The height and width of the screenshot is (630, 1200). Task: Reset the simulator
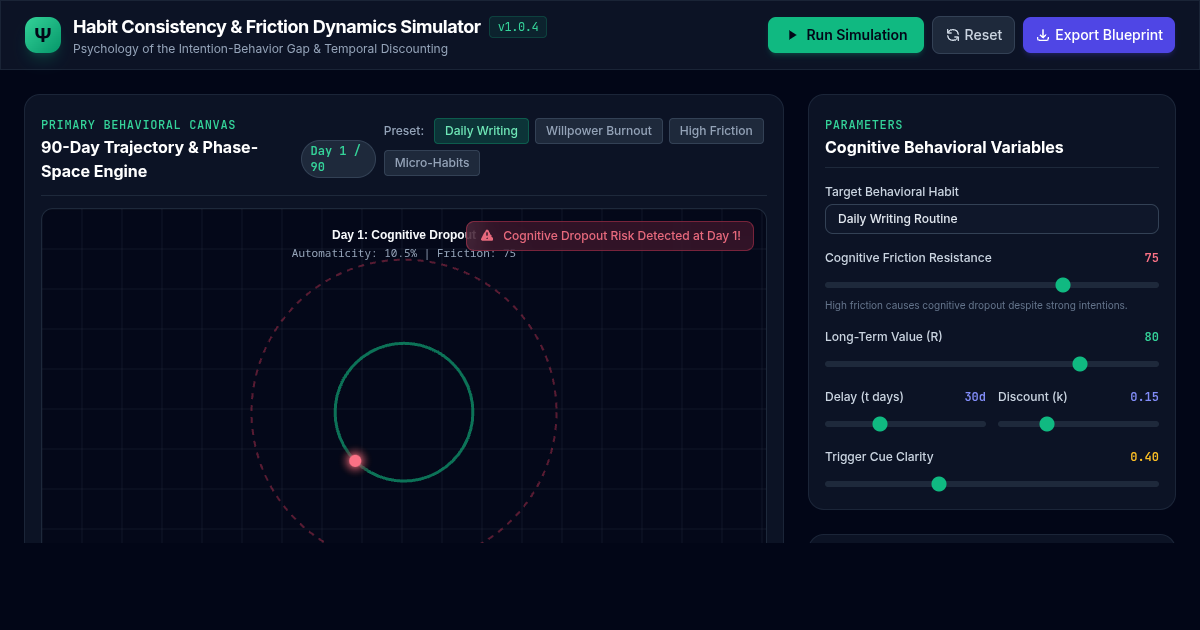(973, 35)
